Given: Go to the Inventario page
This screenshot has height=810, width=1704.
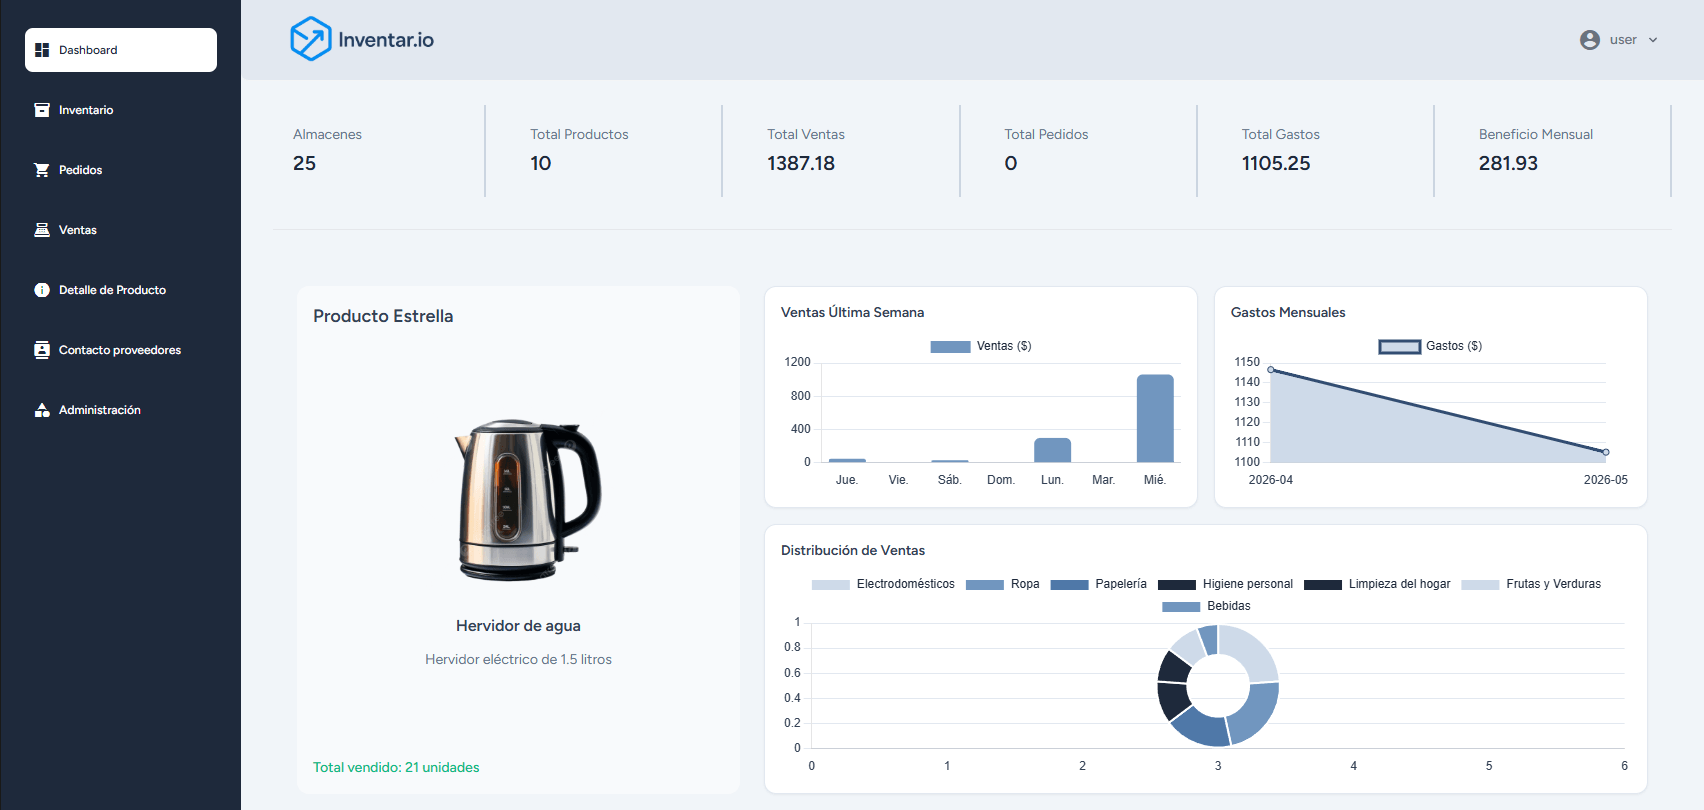Looking at the screenshot, I should pos(121,110).
